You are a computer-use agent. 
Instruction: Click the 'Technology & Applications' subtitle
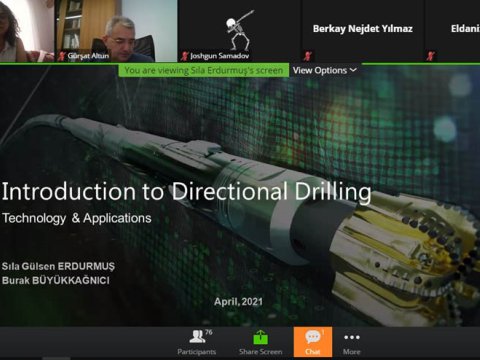[x=77, y=218]
